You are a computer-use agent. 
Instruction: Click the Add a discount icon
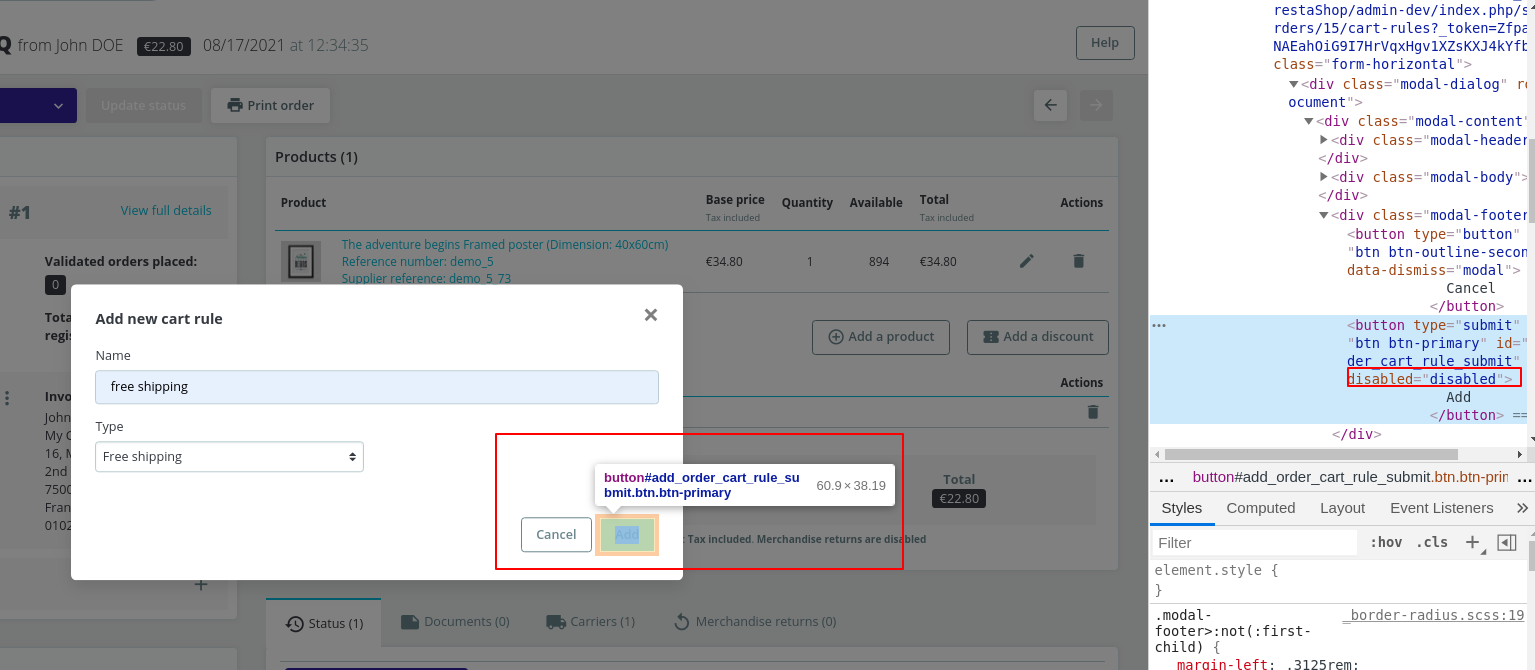989,337
